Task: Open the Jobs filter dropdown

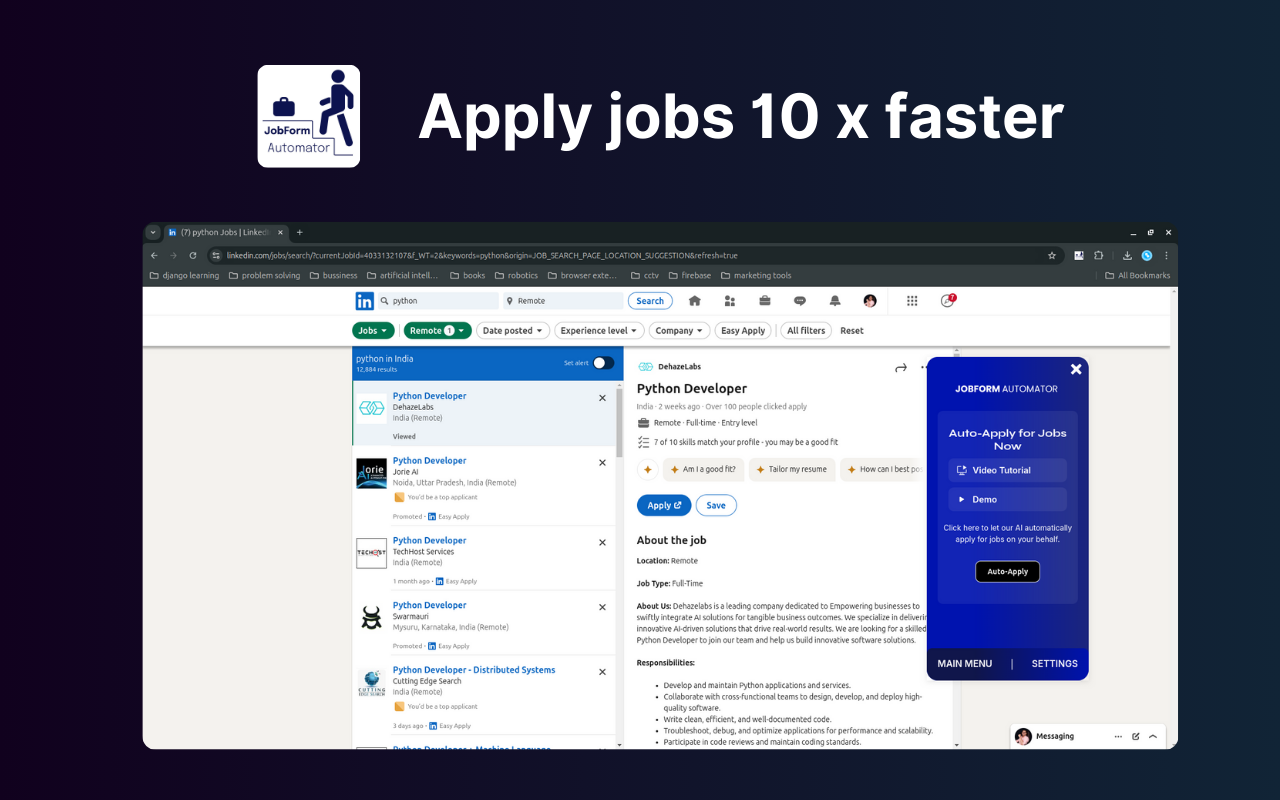Action: (x=373, y=331)
